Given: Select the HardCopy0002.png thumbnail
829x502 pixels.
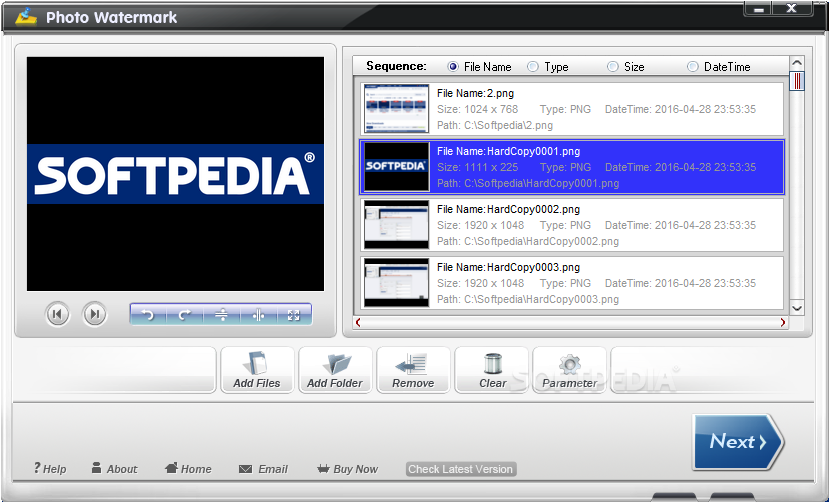Looking at the screenshot, I should click(x=397, y=225).
